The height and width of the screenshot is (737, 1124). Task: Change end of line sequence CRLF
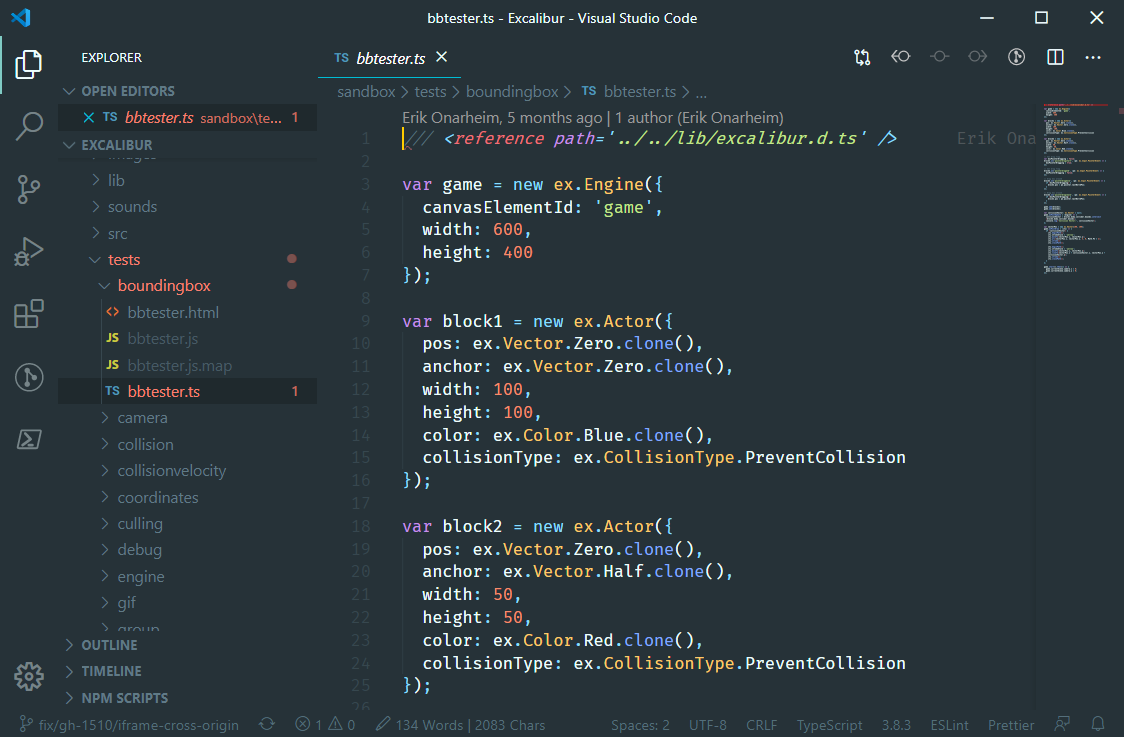coord(761,725)
